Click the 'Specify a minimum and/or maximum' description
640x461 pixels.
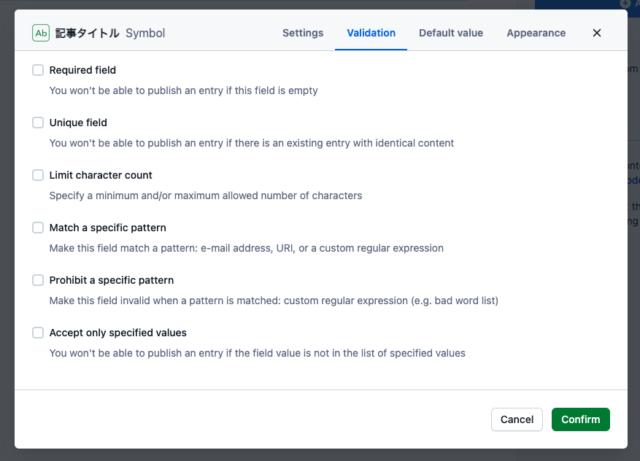[x=205, y=195]
